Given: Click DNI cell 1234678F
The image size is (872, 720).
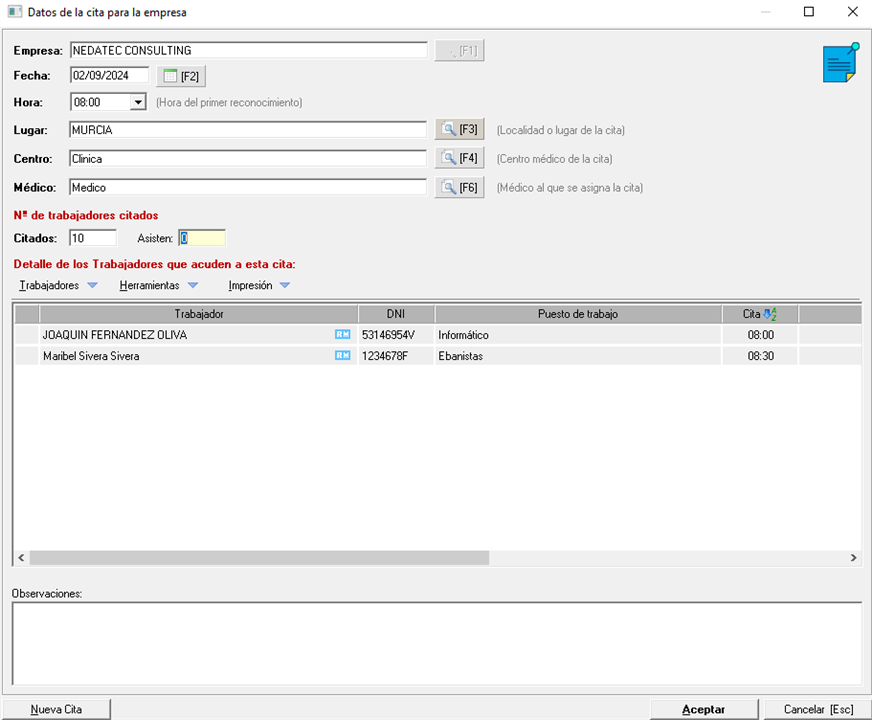Looking at the screenshot, I should click(x=396, y=356).
